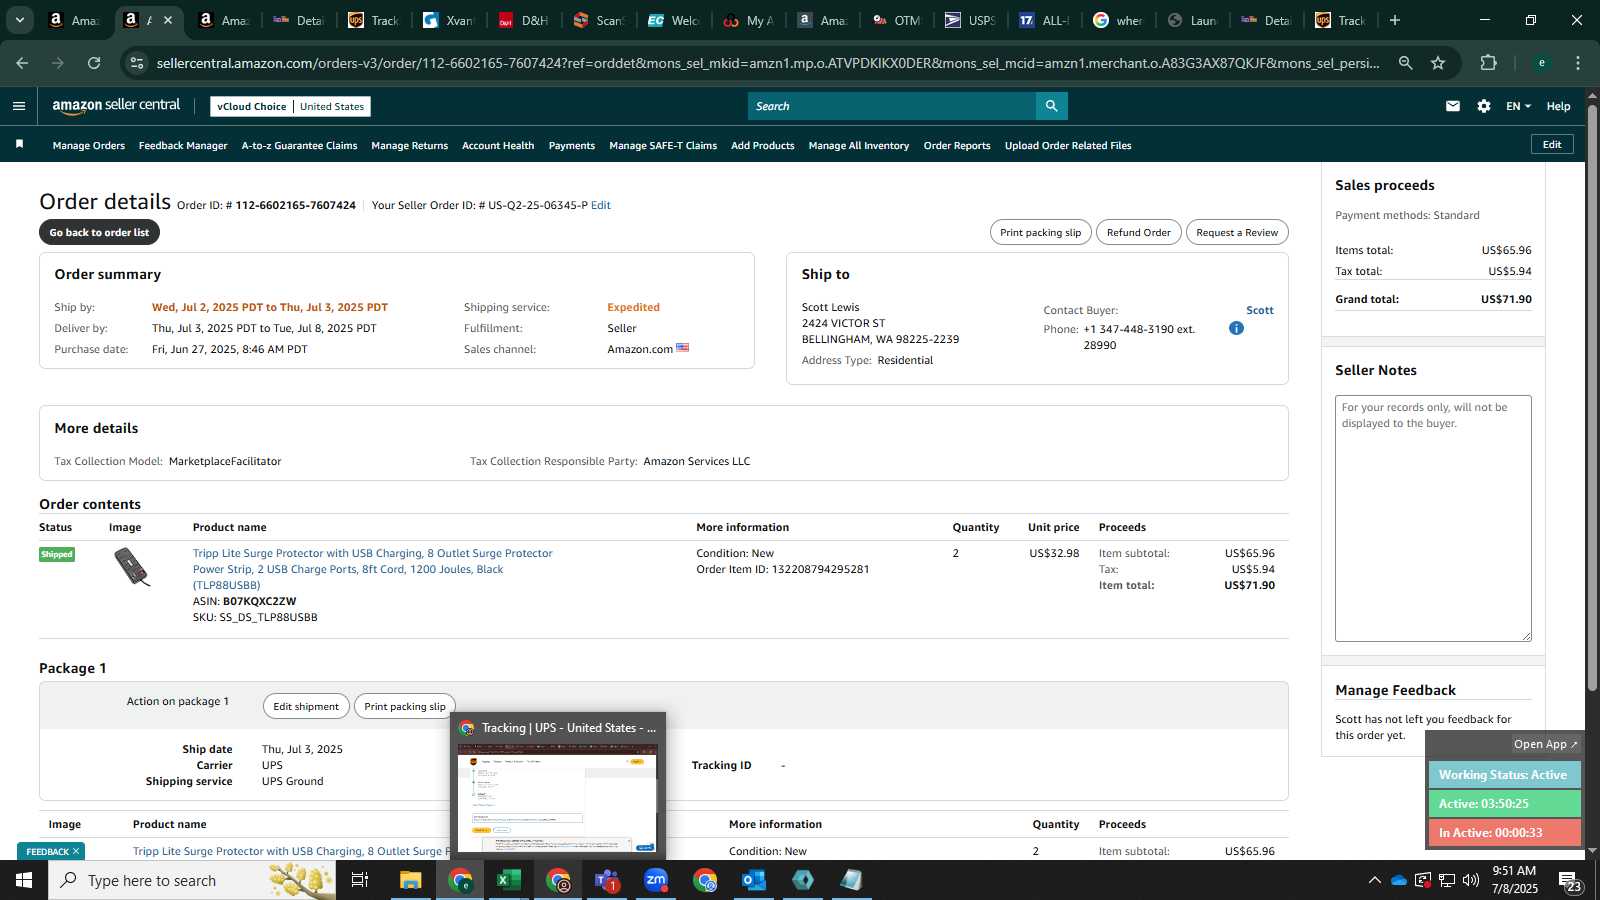Screen dimensions: 1600x900
Task: Open the Tripp Lite product link
Action: pyautogui.click(x=372, y=569)
